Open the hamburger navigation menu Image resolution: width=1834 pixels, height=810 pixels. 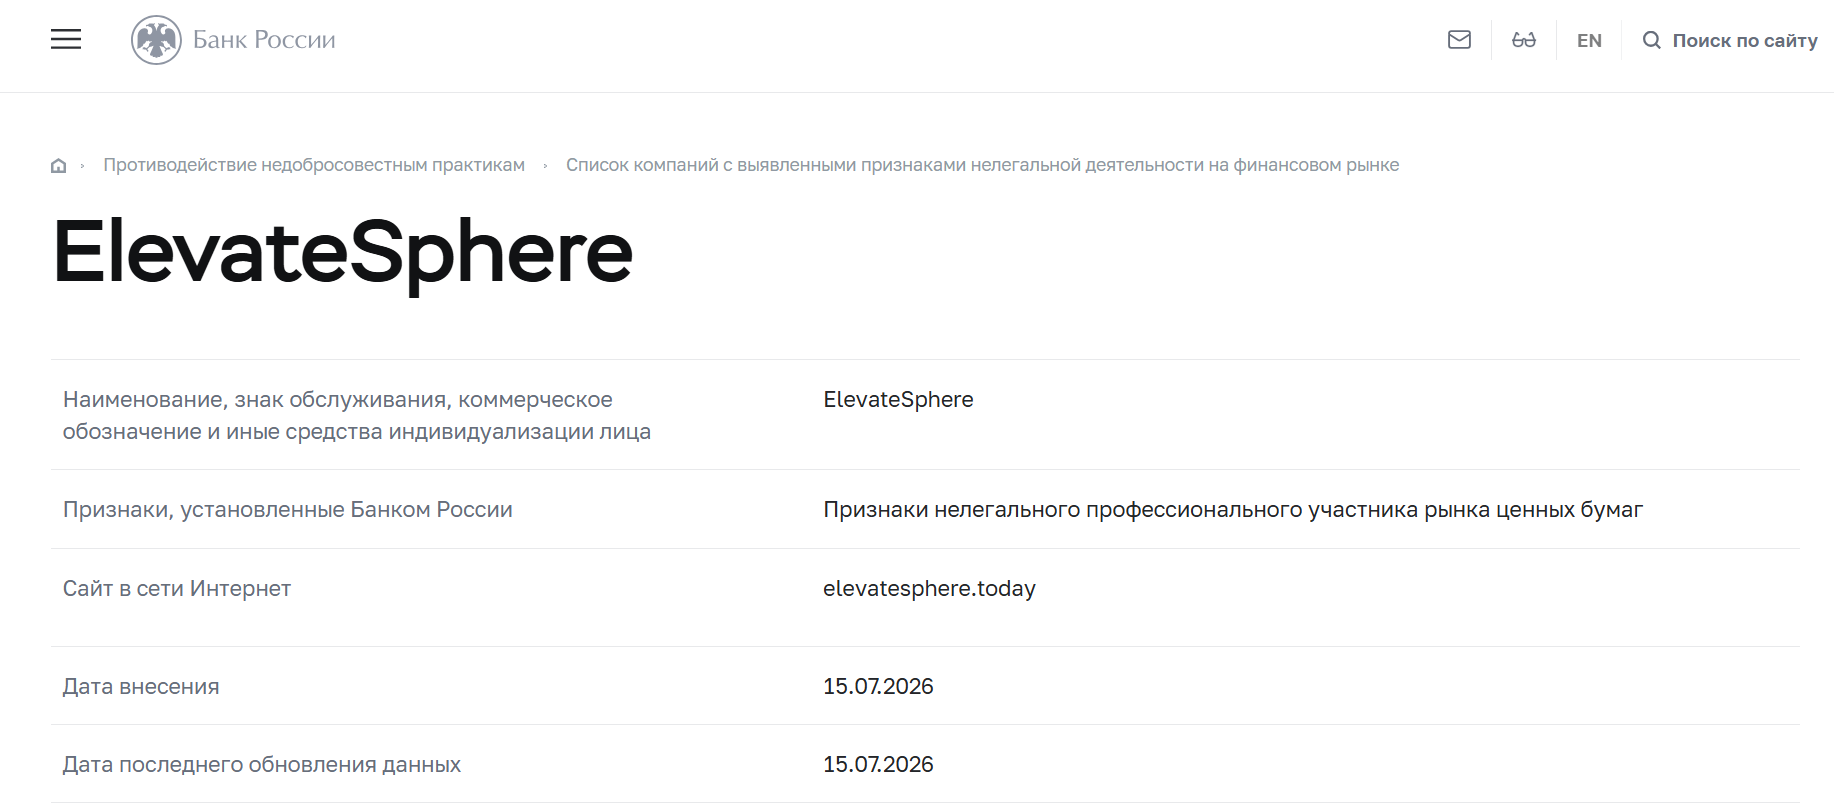[x=66, y=40]
